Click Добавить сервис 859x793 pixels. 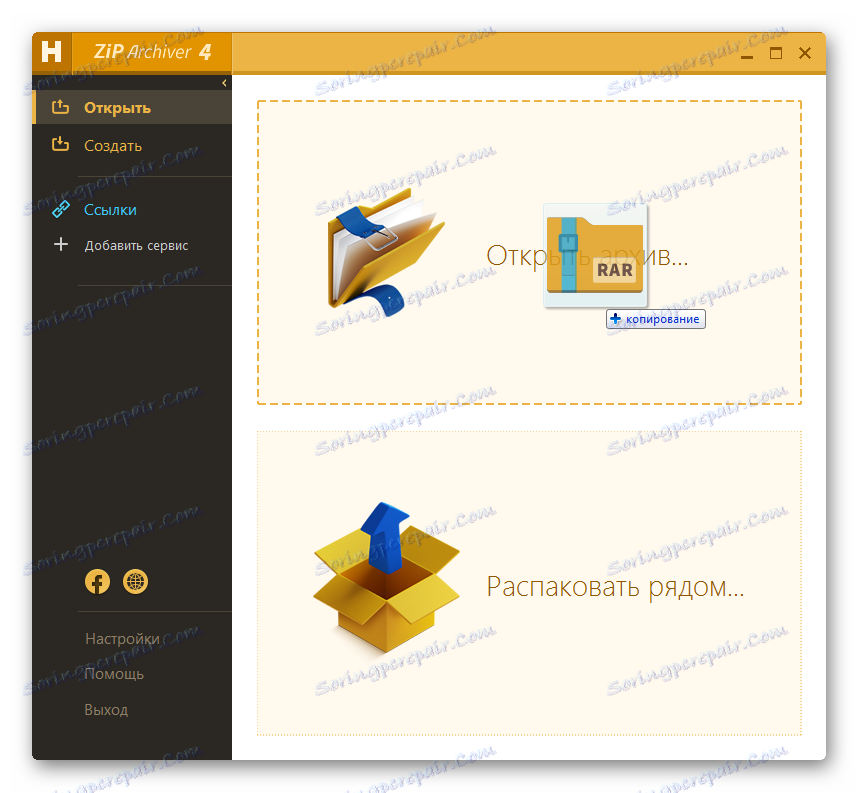click(136, 245)
